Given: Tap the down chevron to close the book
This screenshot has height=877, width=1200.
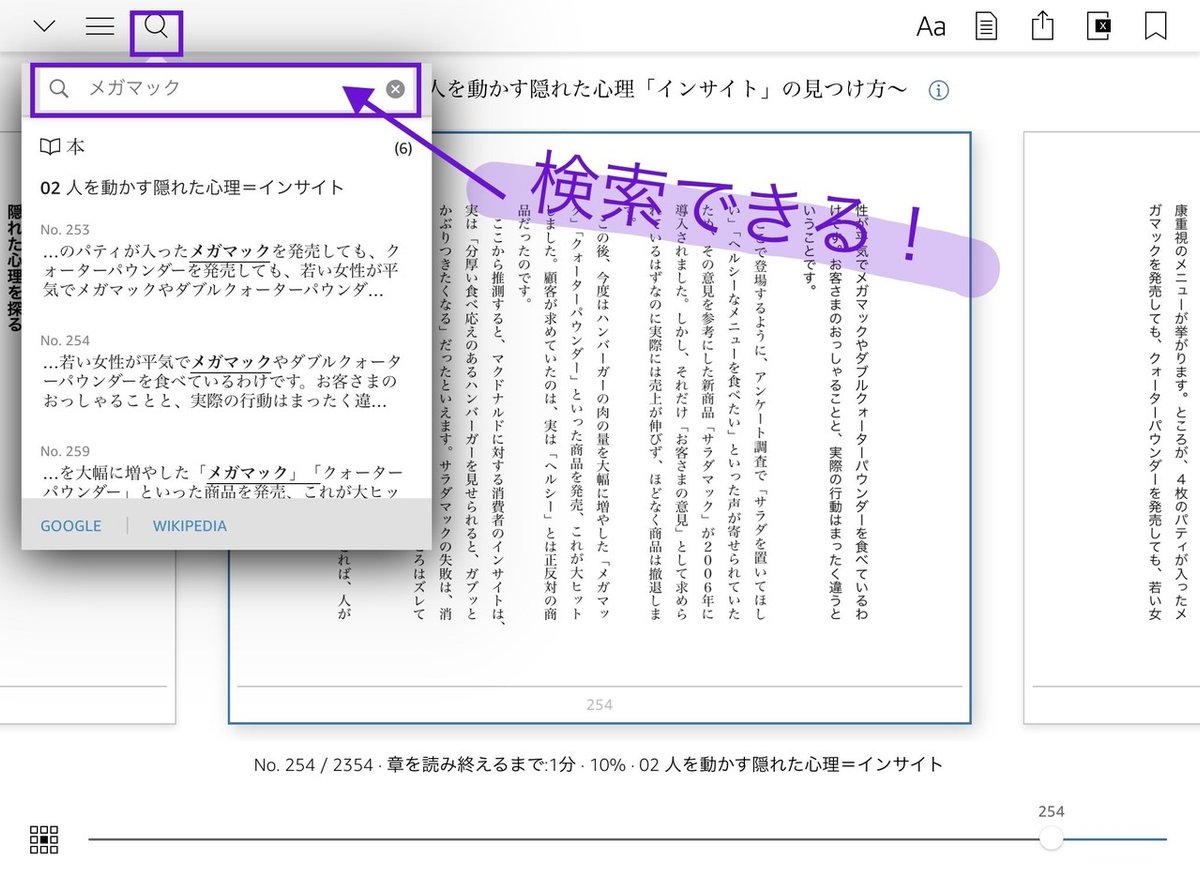Looking at the screenshot, I should point(44,27).
